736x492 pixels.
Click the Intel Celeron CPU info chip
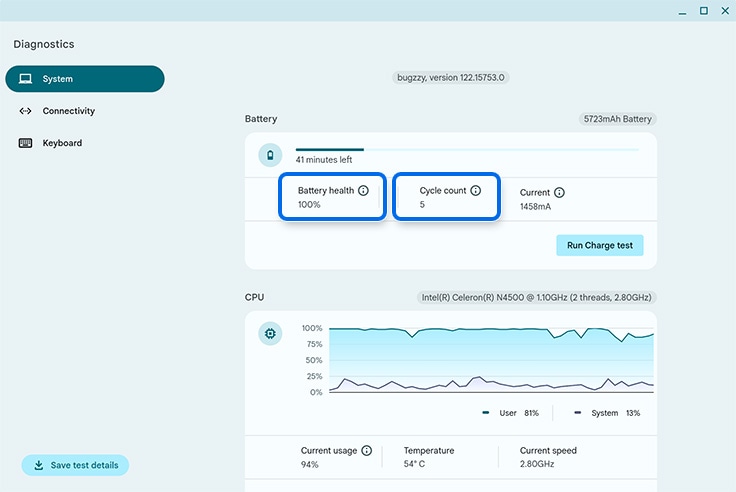coord(536,297)
